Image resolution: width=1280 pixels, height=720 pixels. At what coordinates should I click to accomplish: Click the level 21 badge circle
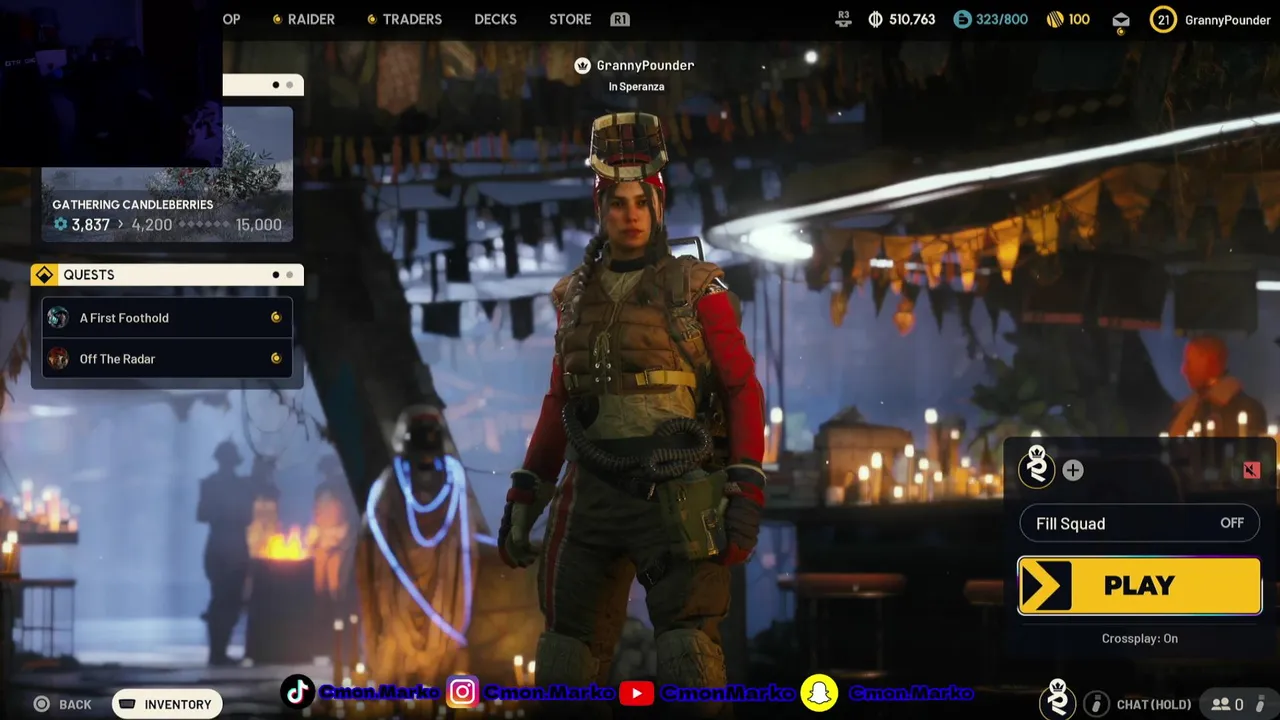(1163, 19)
